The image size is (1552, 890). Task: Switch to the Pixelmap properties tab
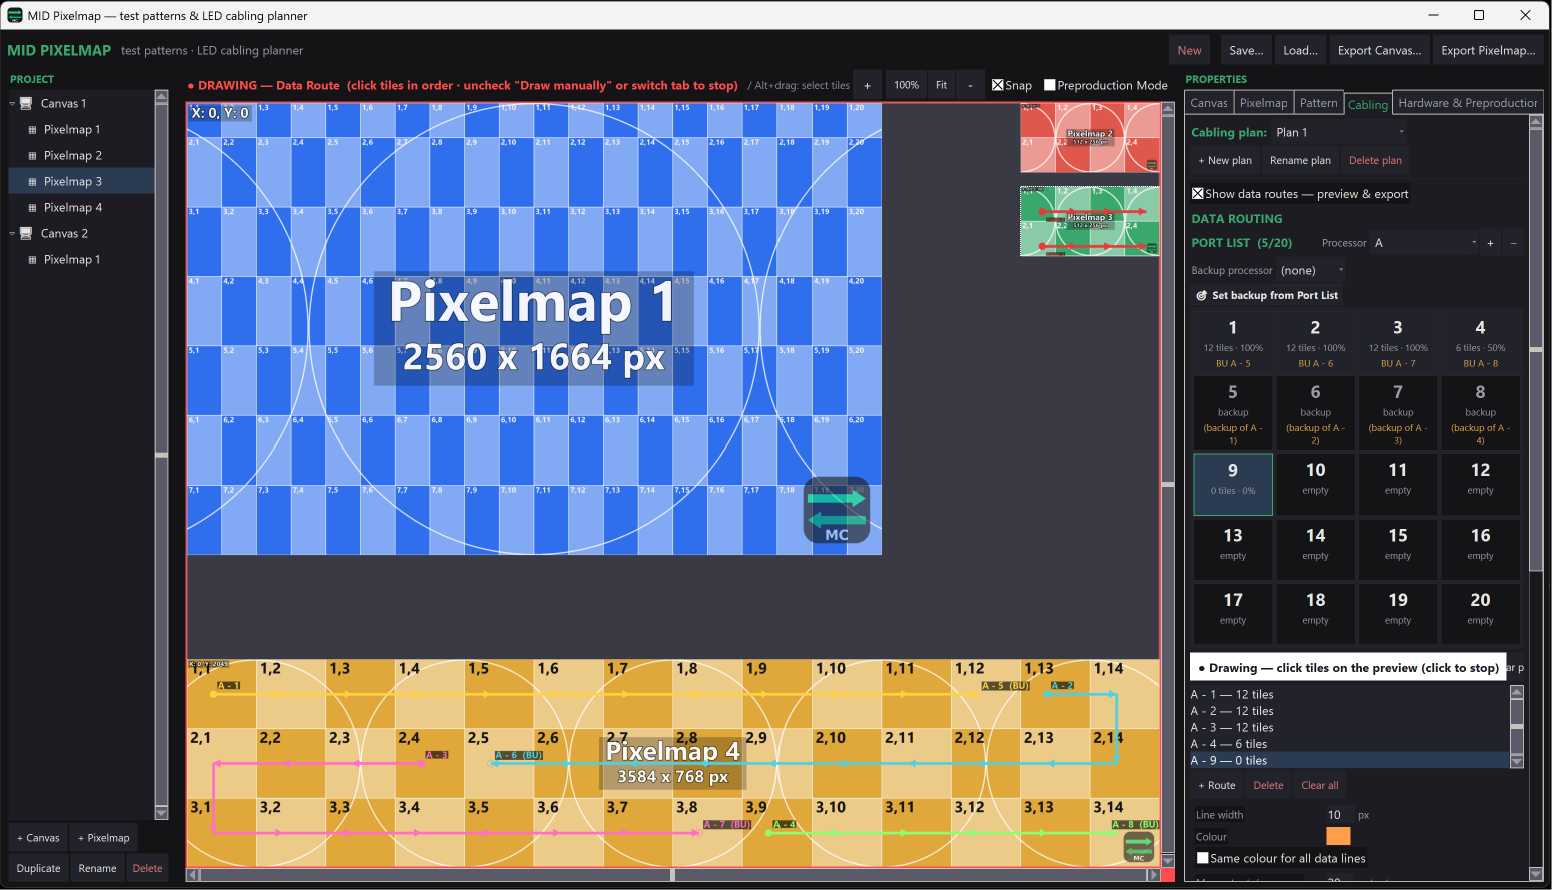click(x=1263, y=103)
